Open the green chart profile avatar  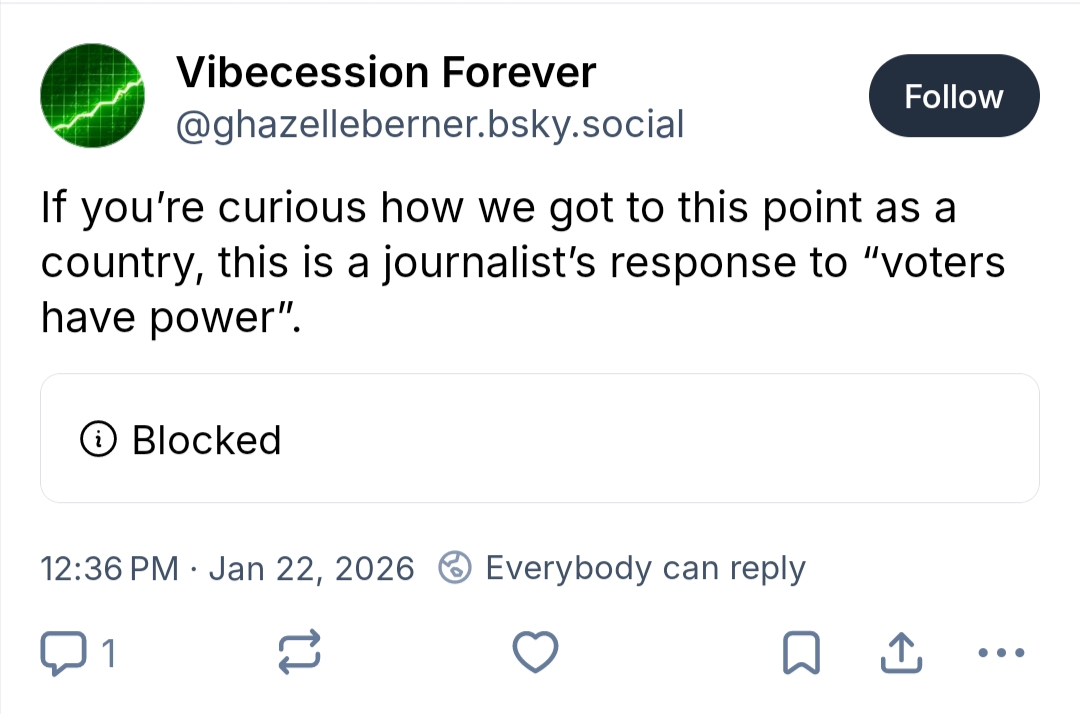point(92,97)
